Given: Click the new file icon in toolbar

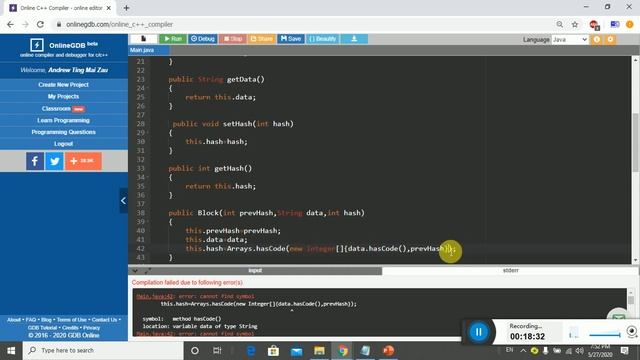Looking at the screenshot, I should point(143,39).
